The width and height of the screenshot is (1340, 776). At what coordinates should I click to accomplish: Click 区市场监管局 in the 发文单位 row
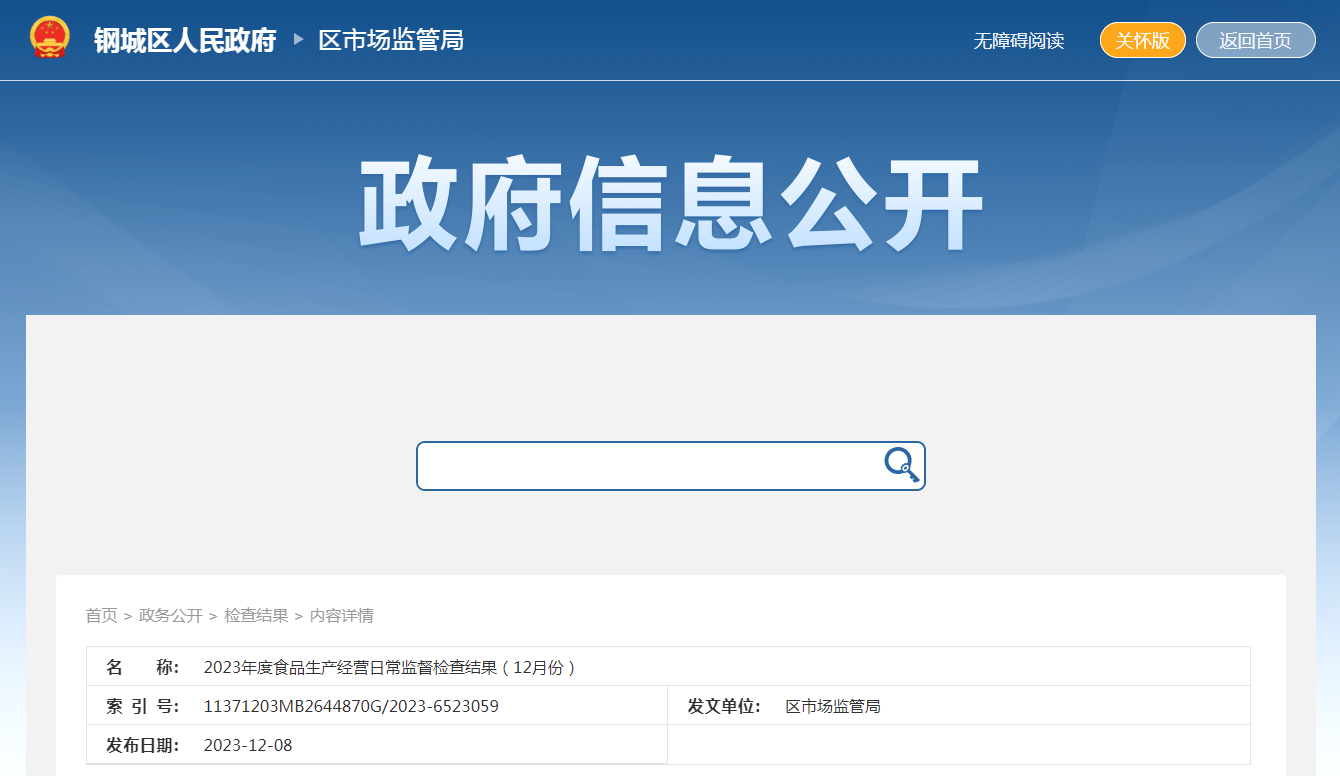833,706
